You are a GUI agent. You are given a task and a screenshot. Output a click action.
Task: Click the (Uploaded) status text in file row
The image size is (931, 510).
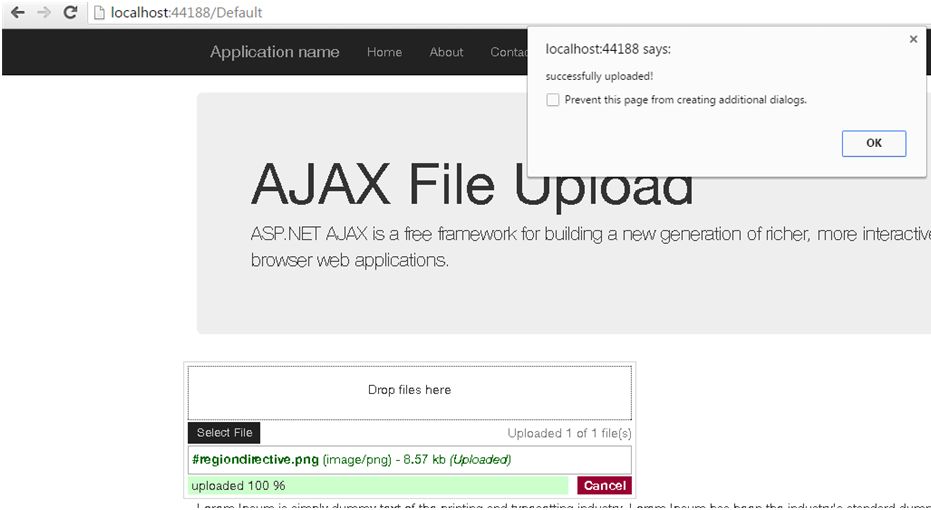pos(480,460)
